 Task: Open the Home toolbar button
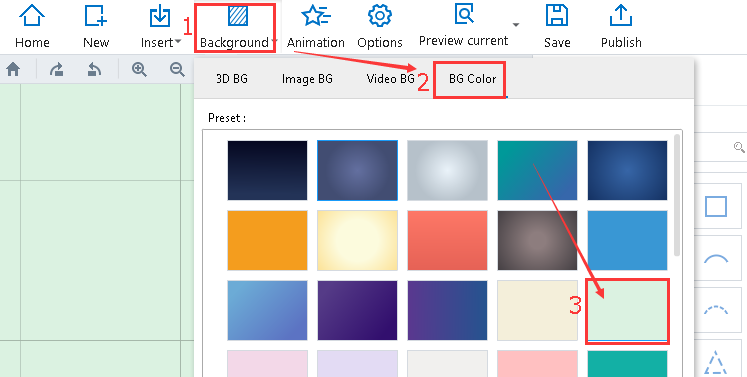pyautogui.click(x=32, y=26)
